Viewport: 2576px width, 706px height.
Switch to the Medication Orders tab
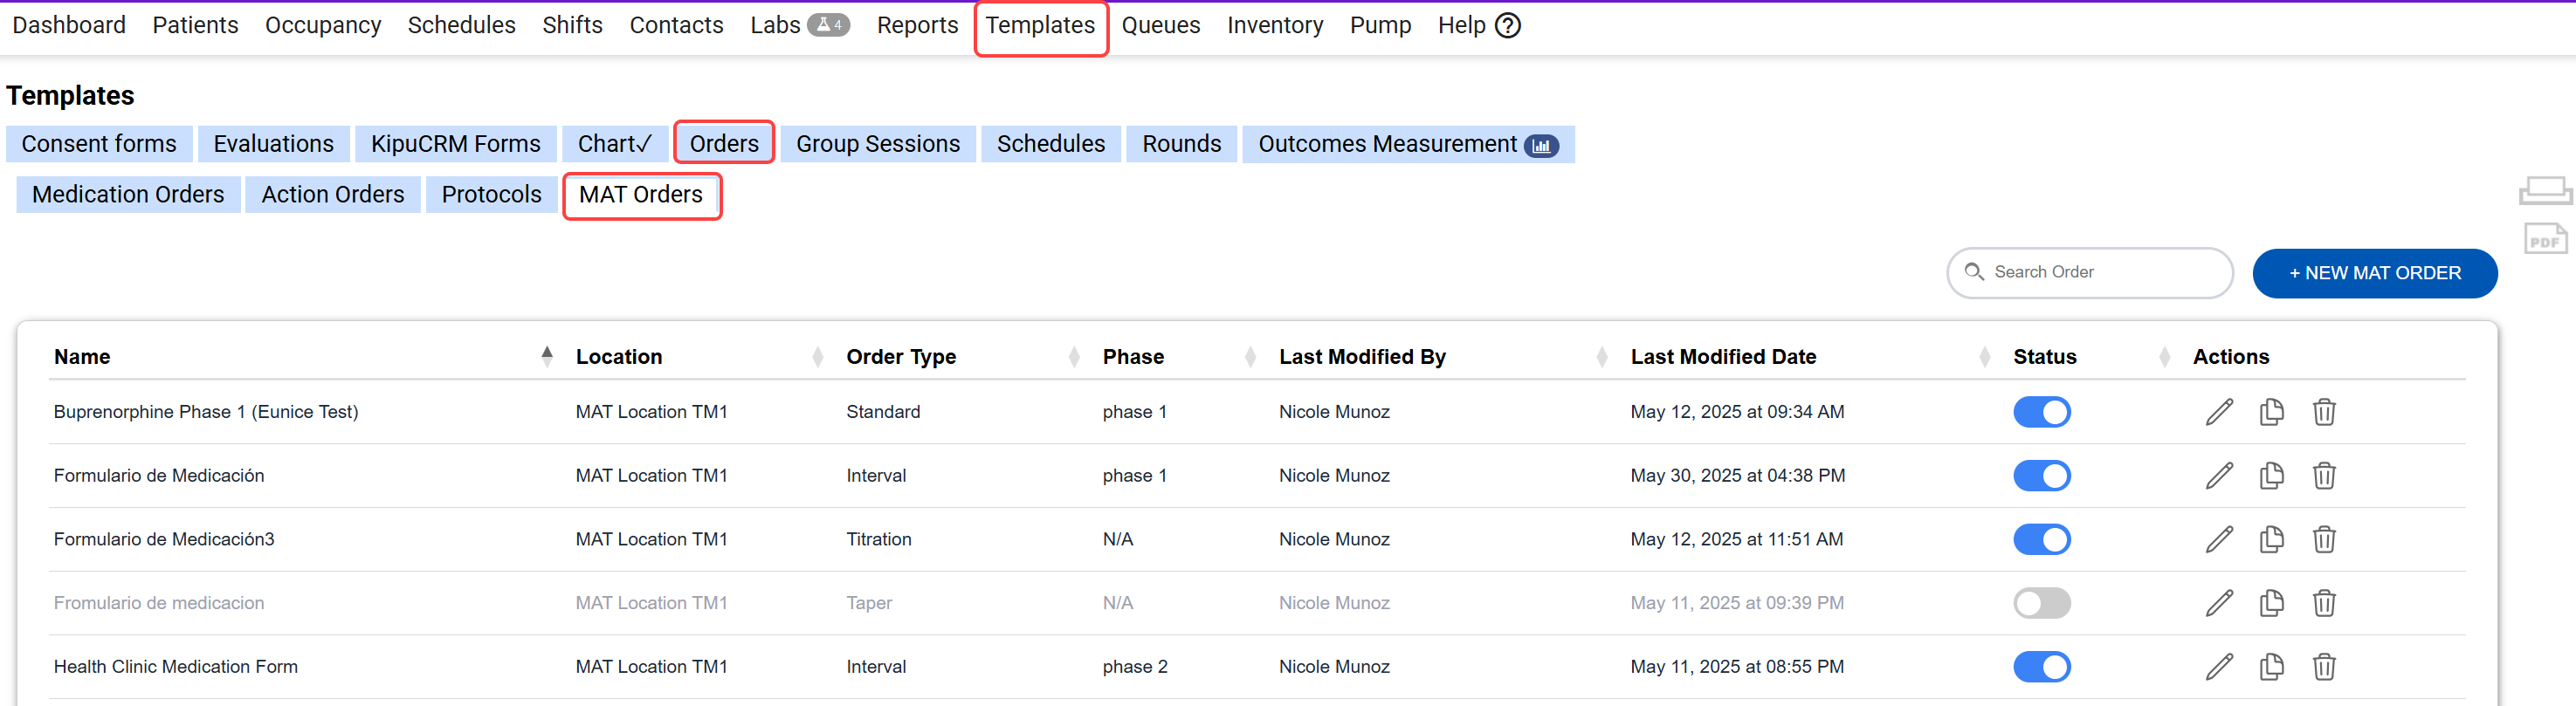pyautogui.click(x=128, y=195)
